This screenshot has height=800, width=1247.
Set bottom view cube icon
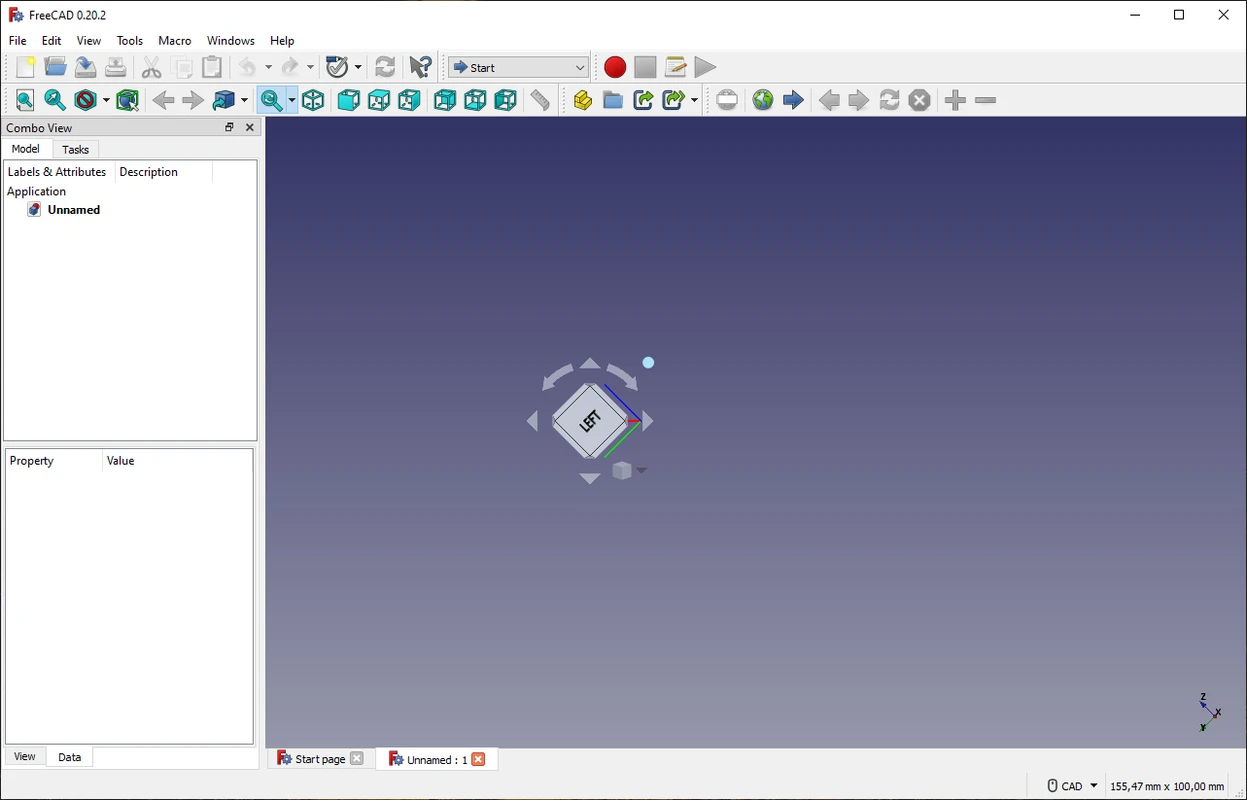point(475,100)
